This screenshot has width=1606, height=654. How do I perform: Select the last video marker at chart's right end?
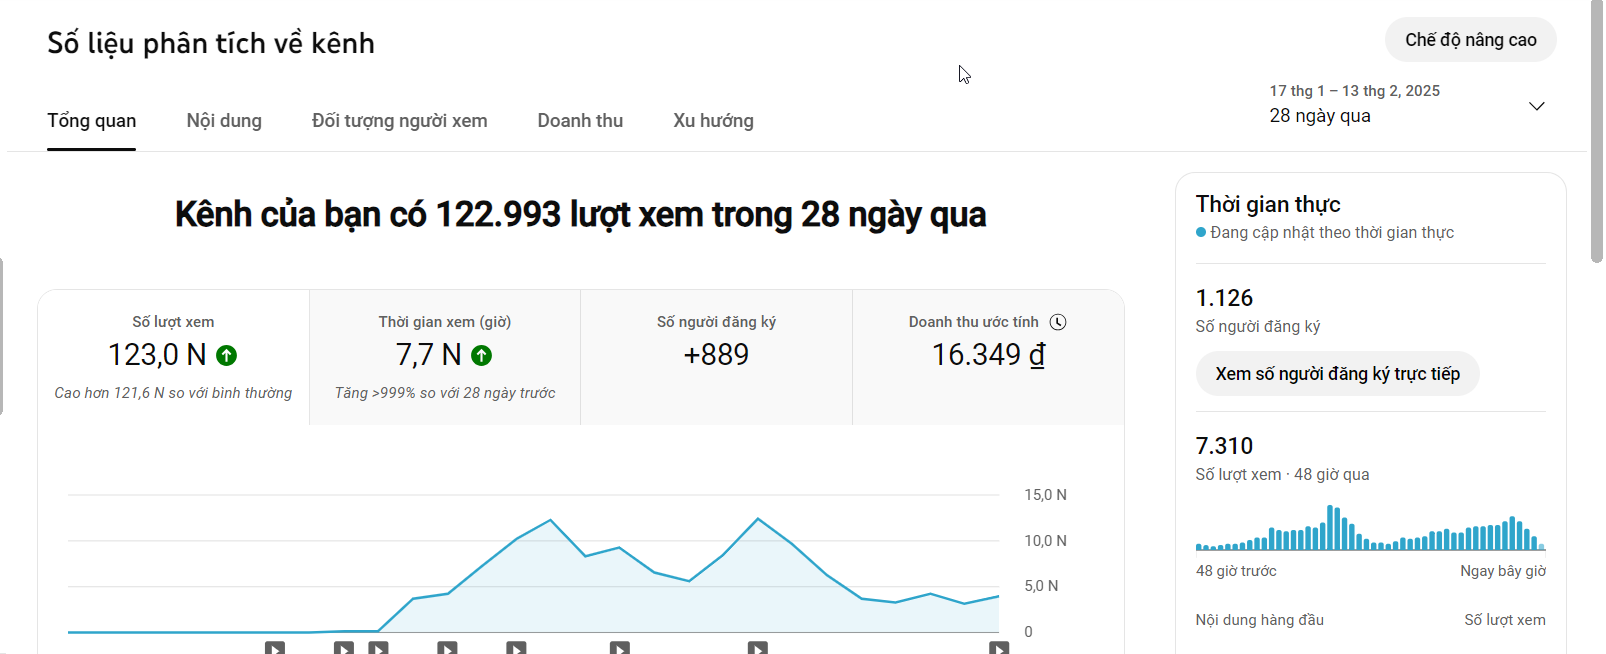tap(999, 648)
